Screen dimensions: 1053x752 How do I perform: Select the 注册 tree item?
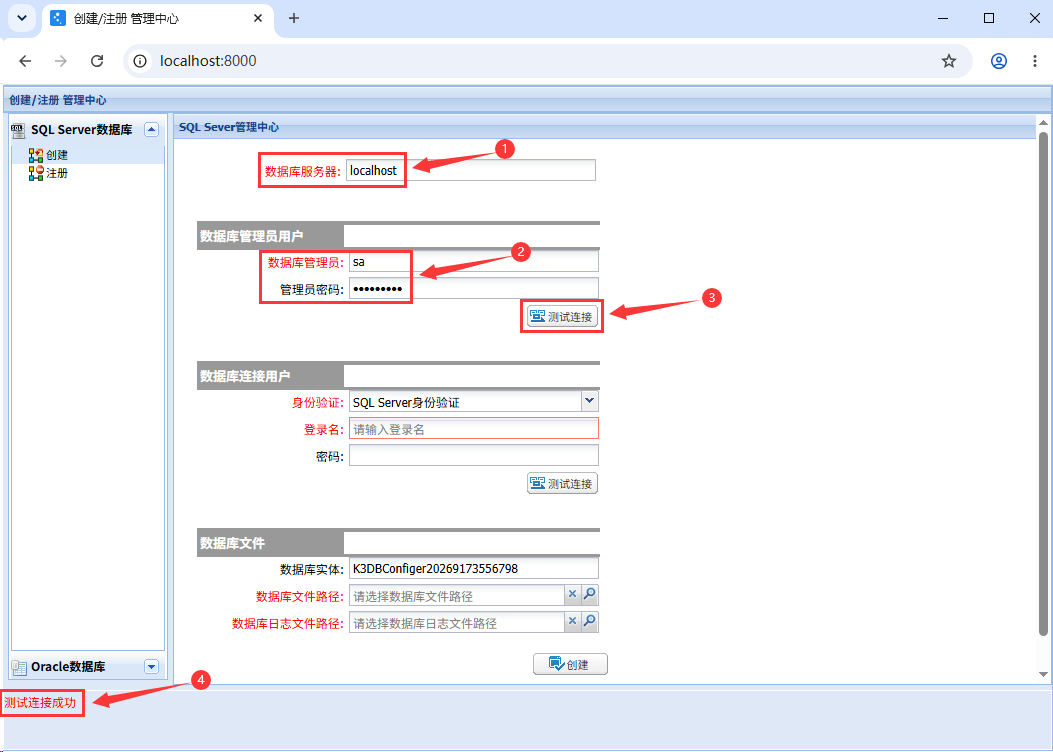pos(48,173)
